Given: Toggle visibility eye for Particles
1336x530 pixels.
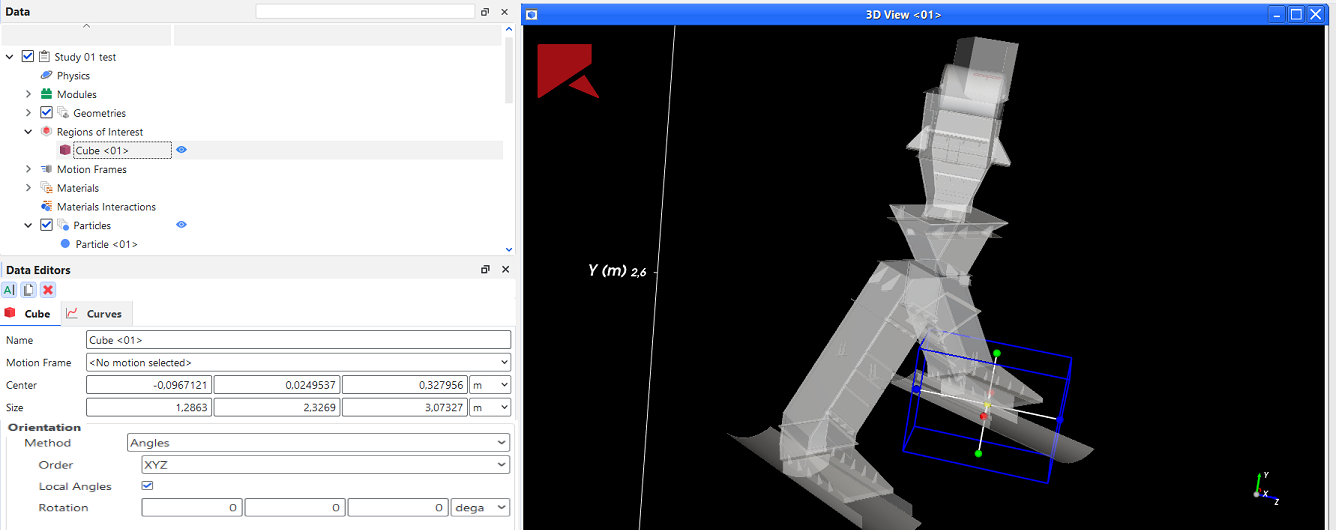Looking at the screenshot, I should pos(182,225).
